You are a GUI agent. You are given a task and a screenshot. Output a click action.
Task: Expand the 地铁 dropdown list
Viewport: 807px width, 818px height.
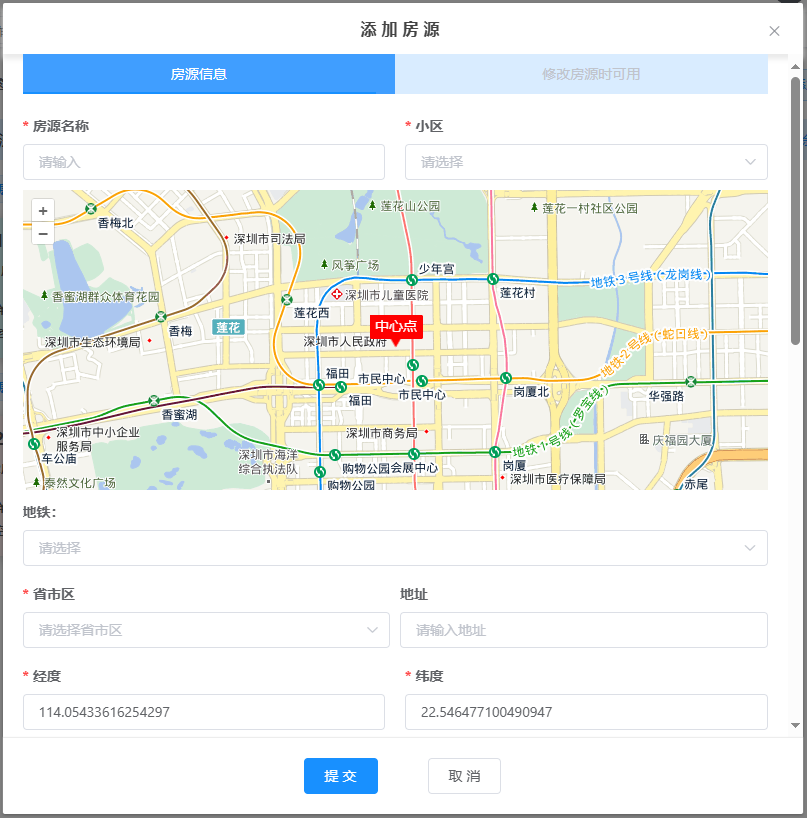[395, 548]
